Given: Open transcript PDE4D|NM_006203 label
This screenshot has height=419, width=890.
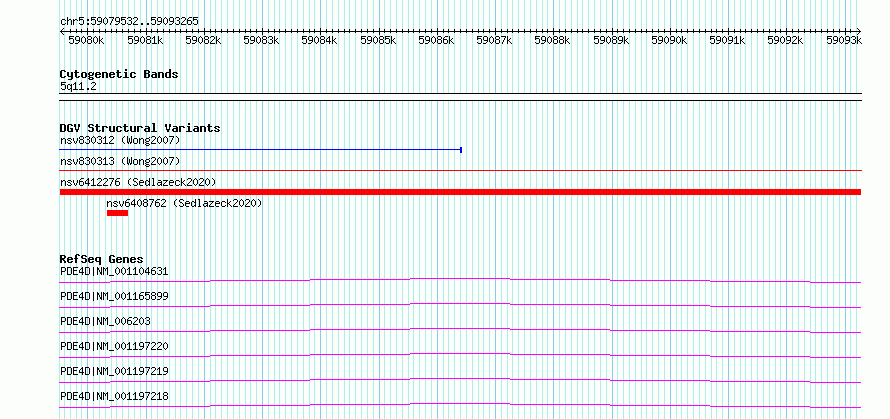Looking at the screenshot, I should (x=105, y=321).
